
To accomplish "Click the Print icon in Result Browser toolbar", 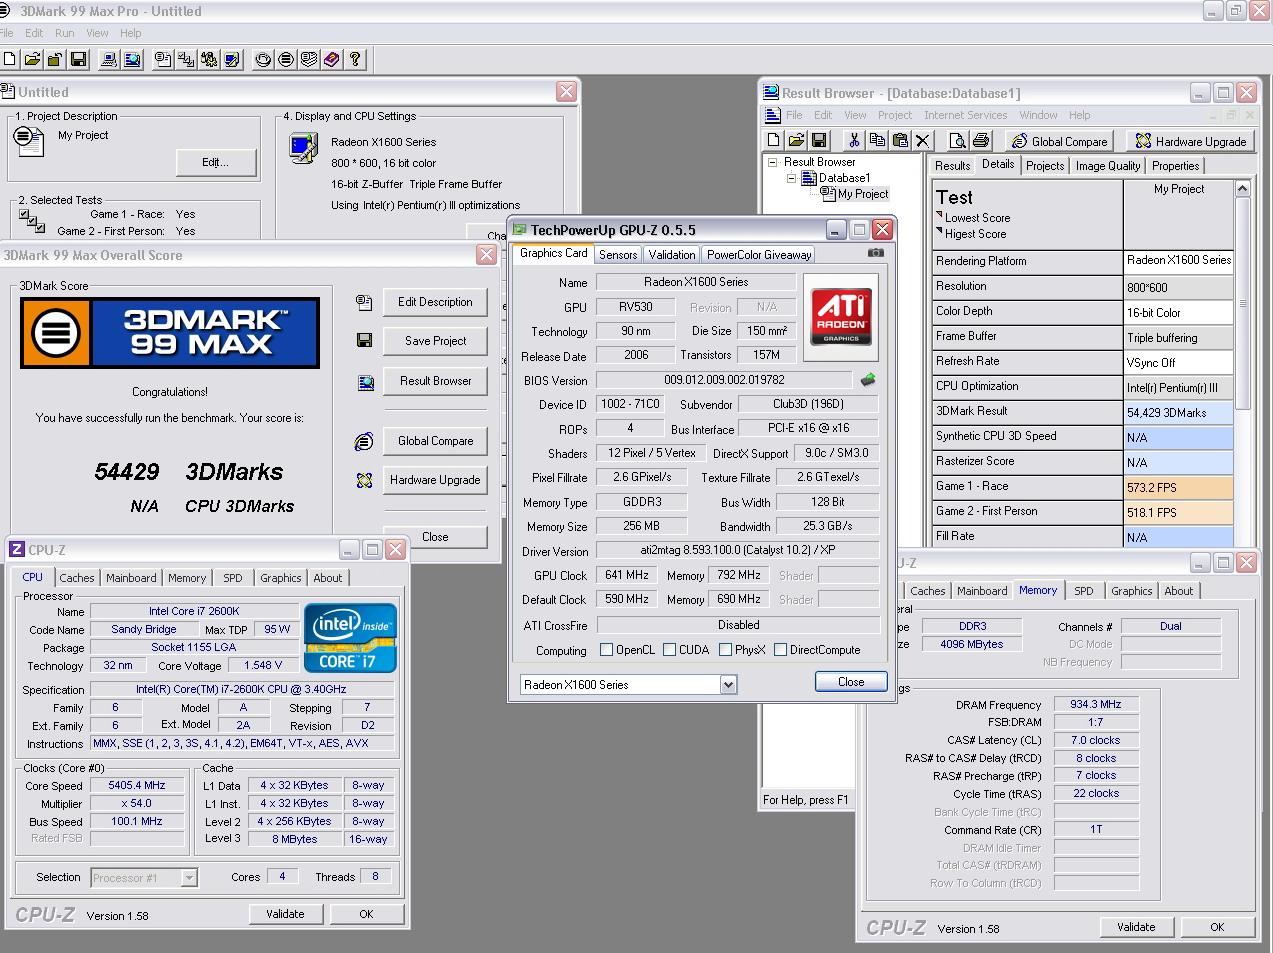I will [981, 141].
